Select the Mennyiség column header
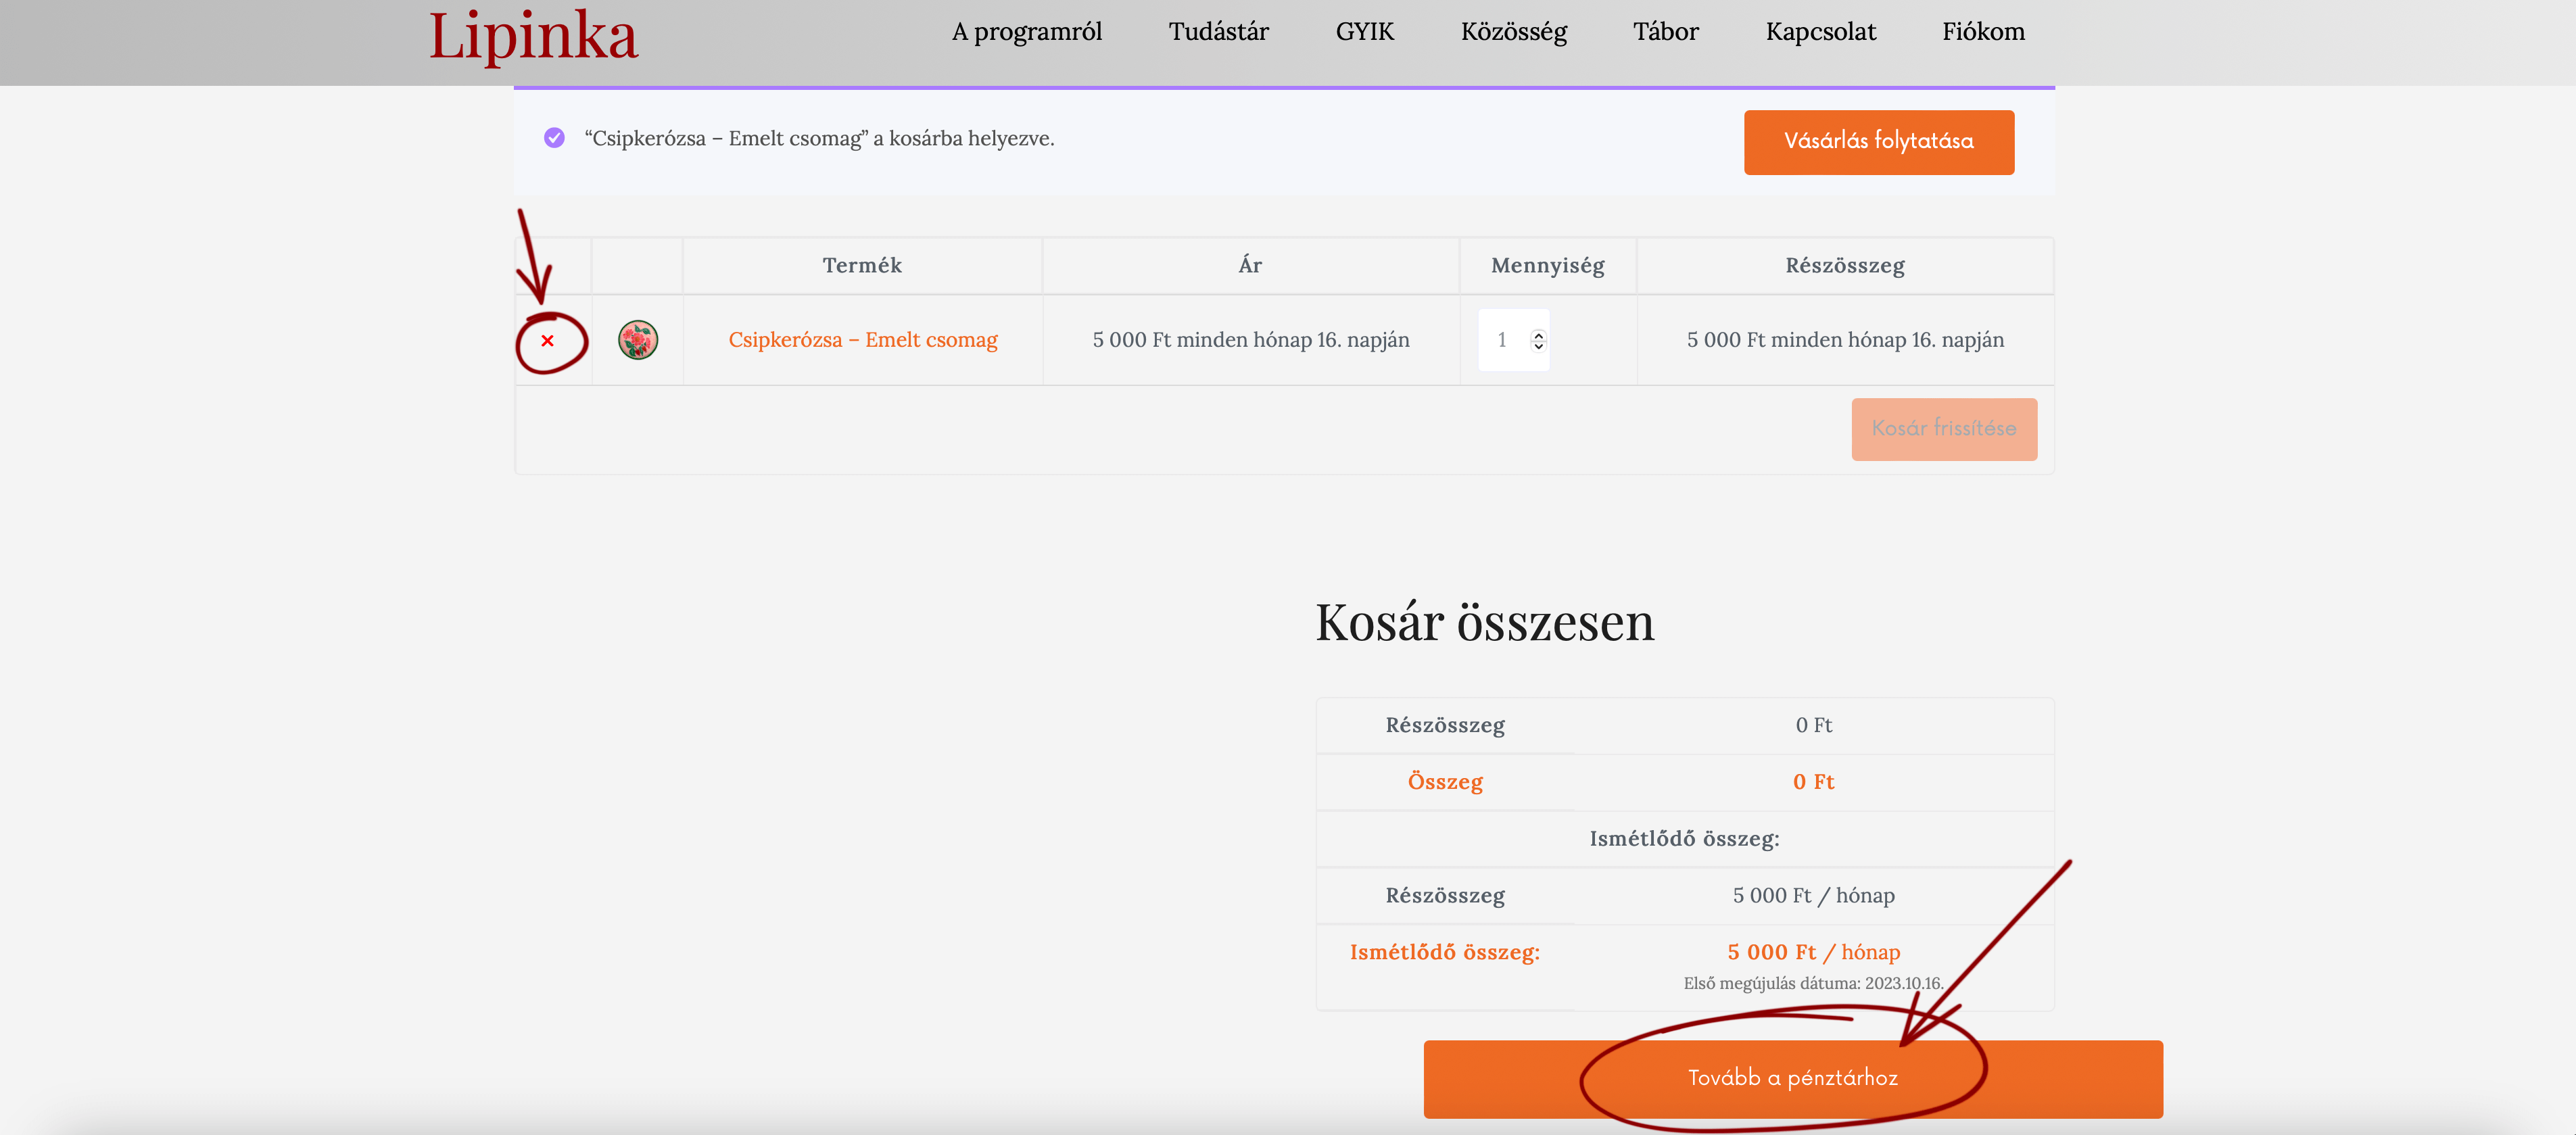The image size is (2576, 1135). (x=1547, y=265)
